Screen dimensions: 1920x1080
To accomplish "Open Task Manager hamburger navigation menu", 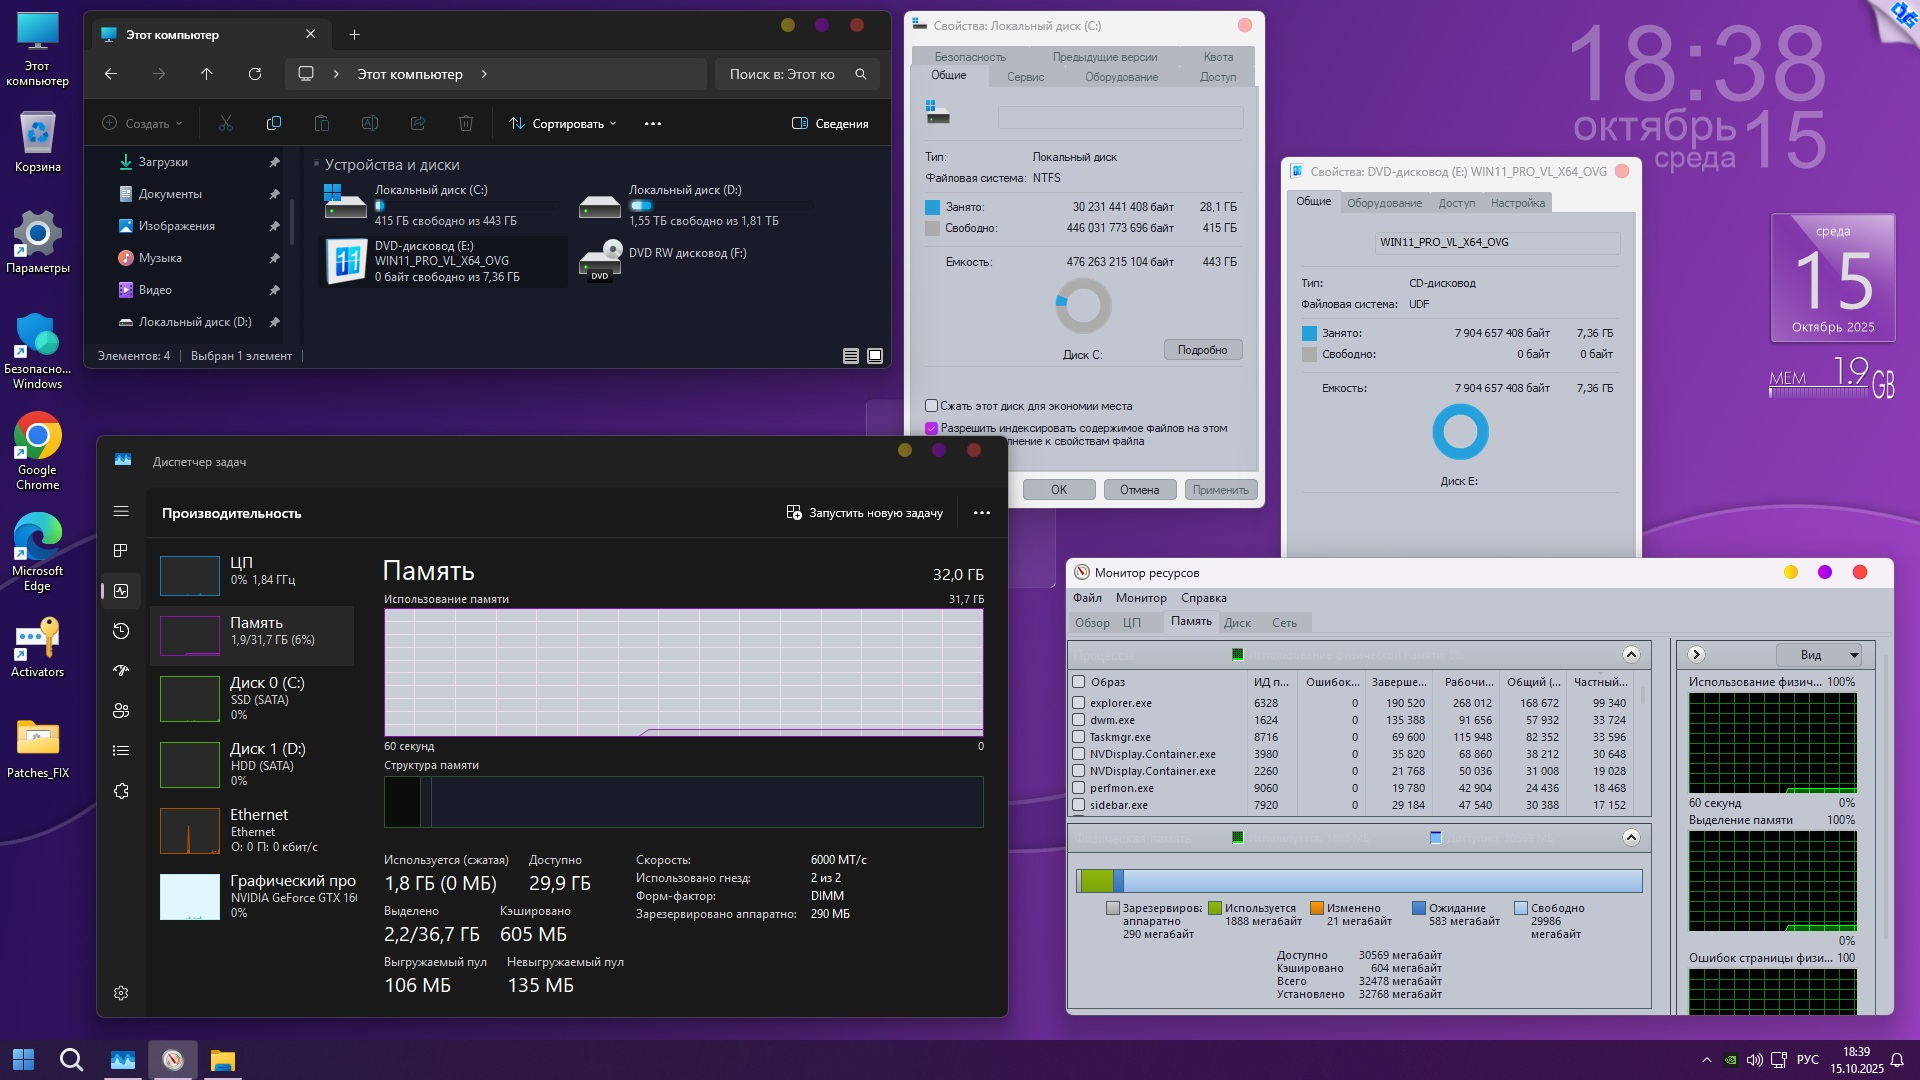I will point(121,511).
